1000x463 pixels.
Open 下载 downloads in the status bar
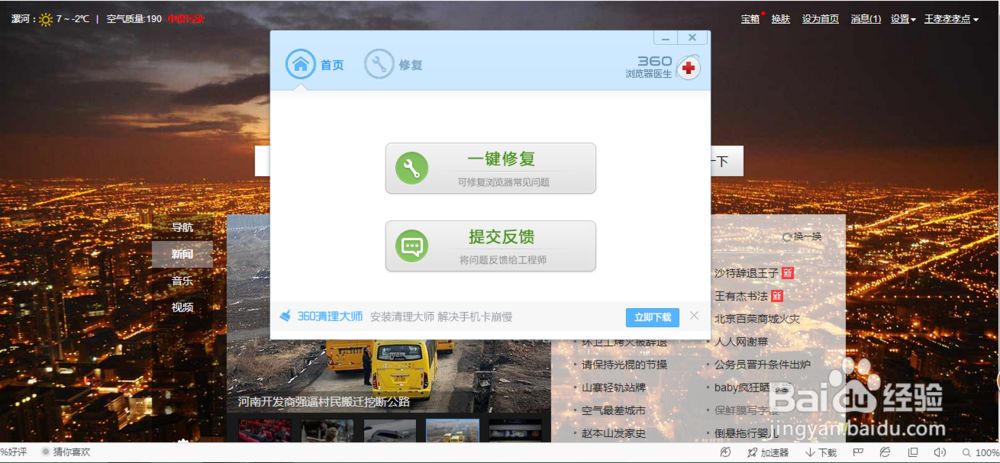point(820,453)
